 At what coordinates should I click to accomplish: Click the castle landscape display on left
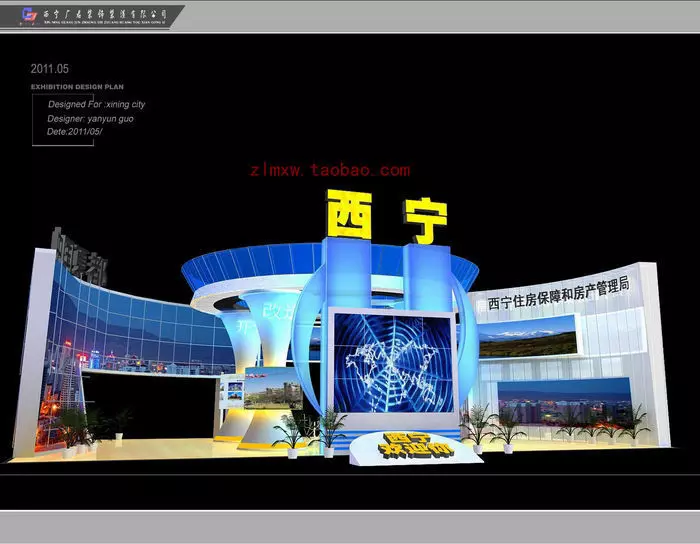273,388
